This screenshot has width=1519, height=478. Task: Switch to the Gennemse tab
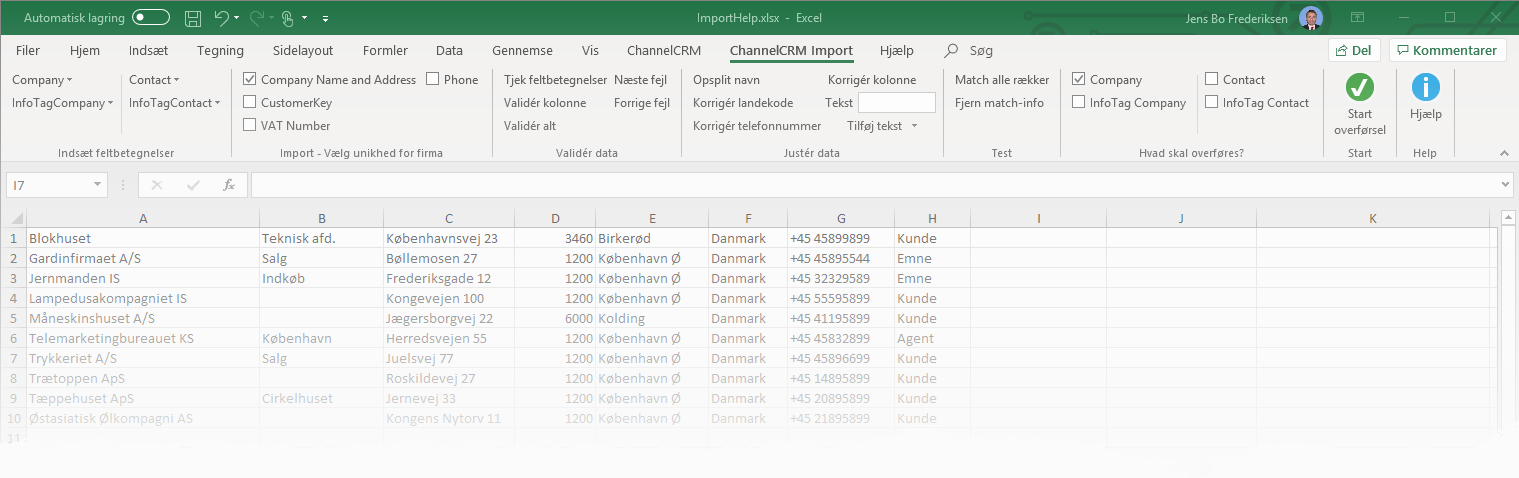click(522, 51)
